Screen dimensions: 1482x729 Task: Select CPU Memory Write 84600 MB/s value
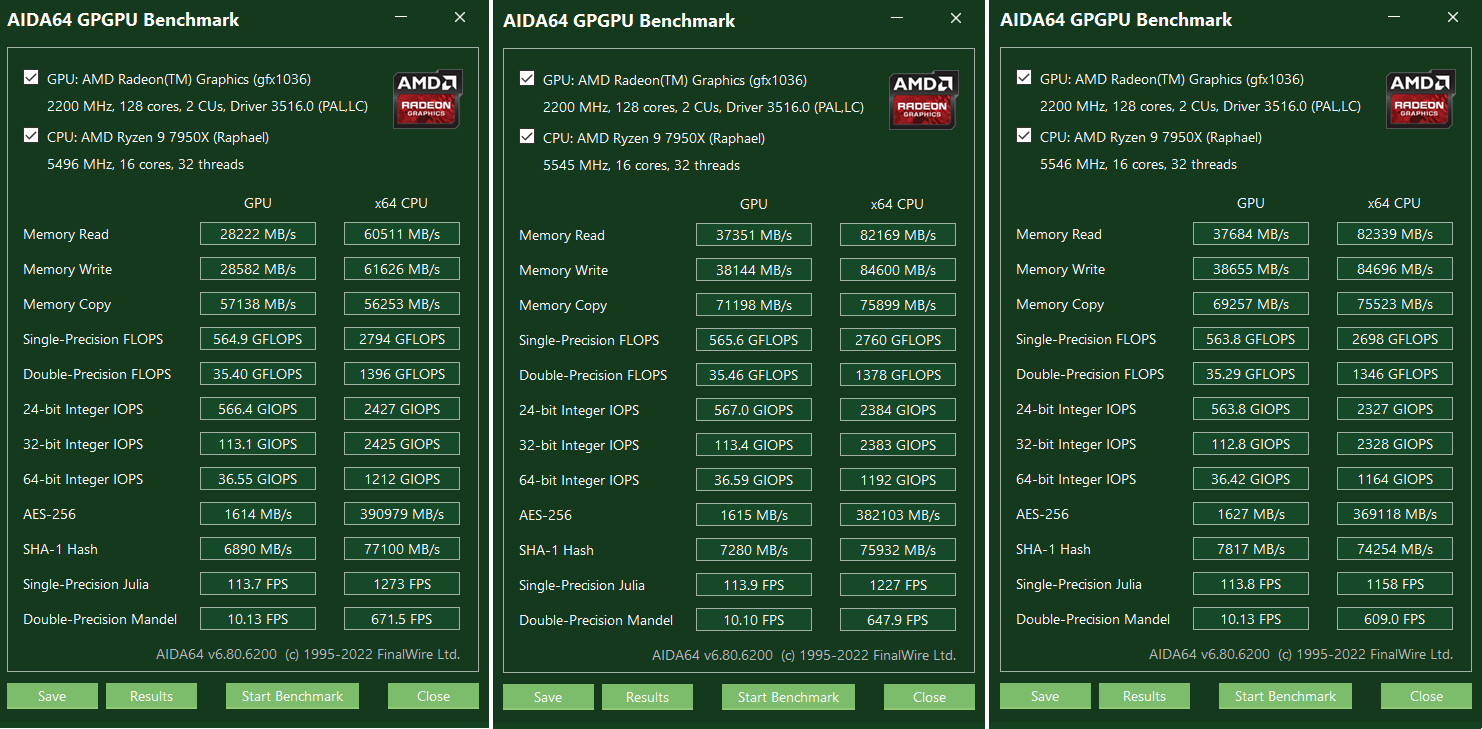coord(898,270)
